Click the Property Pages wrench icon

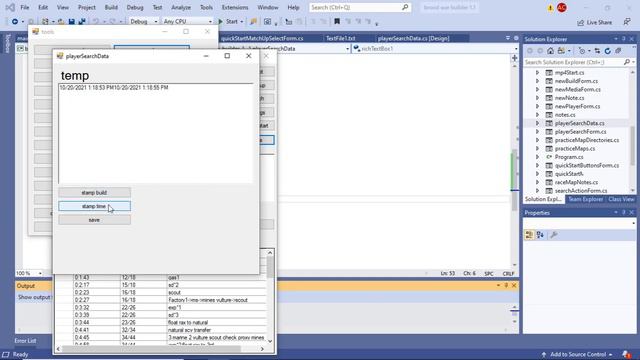[554, 235]
